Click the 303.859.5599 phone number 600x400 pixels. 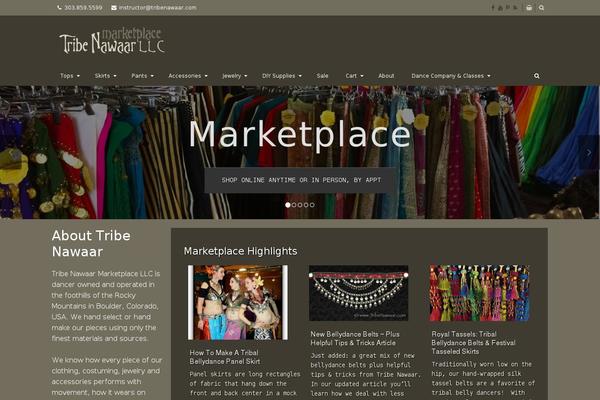tap(83, 8)
